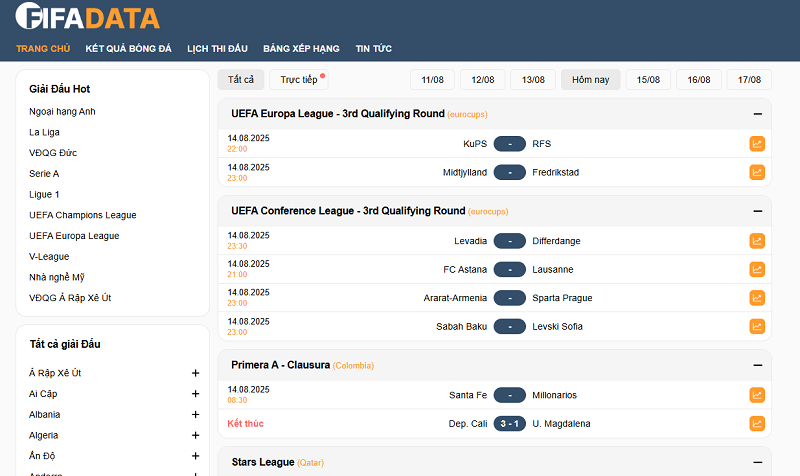
Task: Toggle the Trực tiếp live filter
Action: pyautogui.click(x=299, y=80)
